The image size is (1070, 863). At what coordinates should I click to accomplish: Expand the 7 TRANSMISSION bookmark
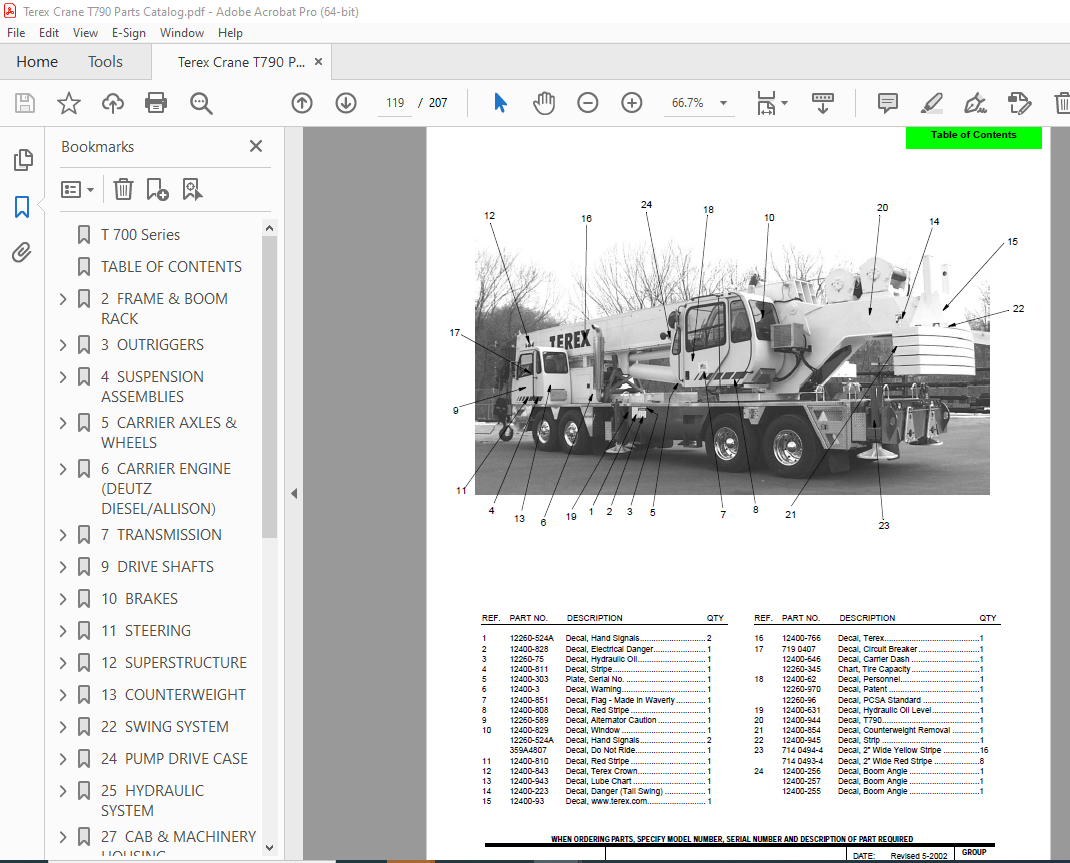[63, 535]
